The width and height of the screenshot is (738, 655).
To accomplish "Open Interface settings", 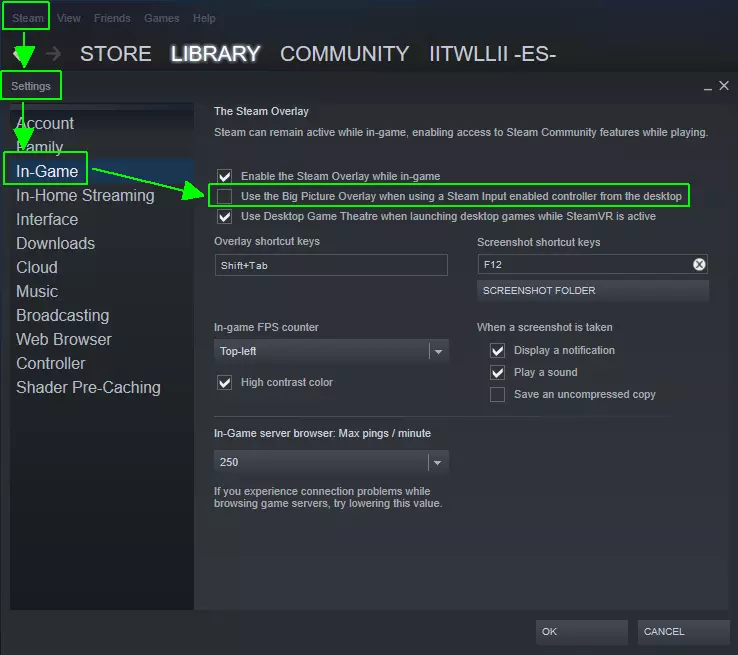I will tap(47, 219).
